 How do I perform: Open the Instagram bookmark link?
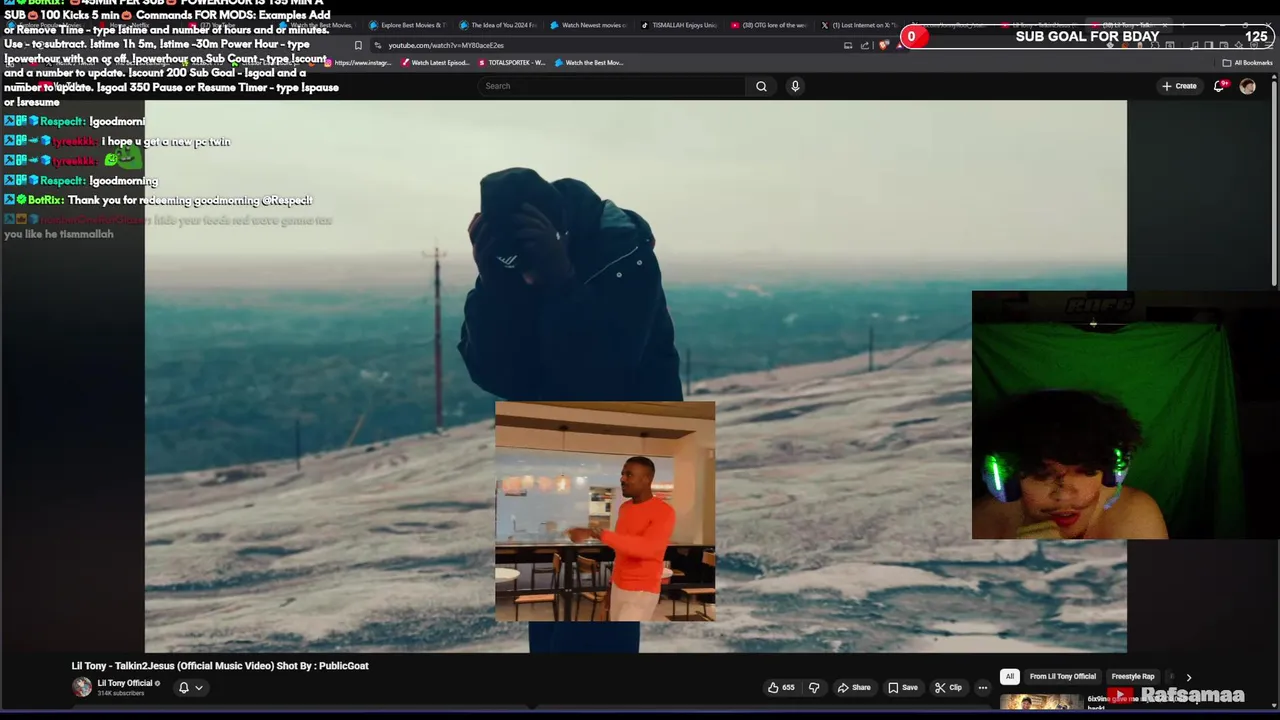358,62
